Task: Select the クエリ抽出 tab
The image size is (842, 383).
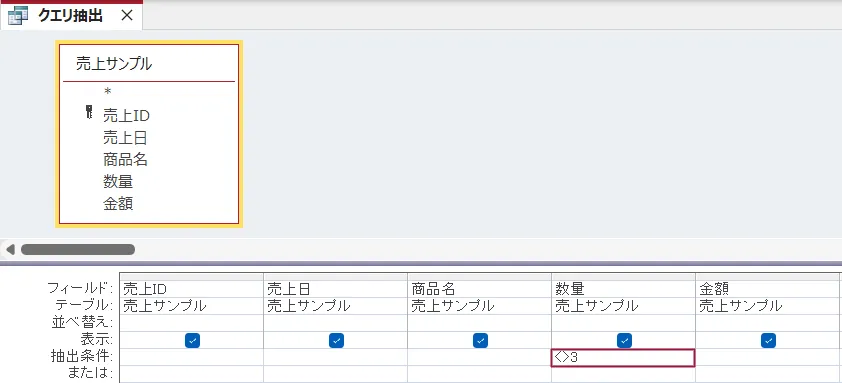Action: (71, 16)
